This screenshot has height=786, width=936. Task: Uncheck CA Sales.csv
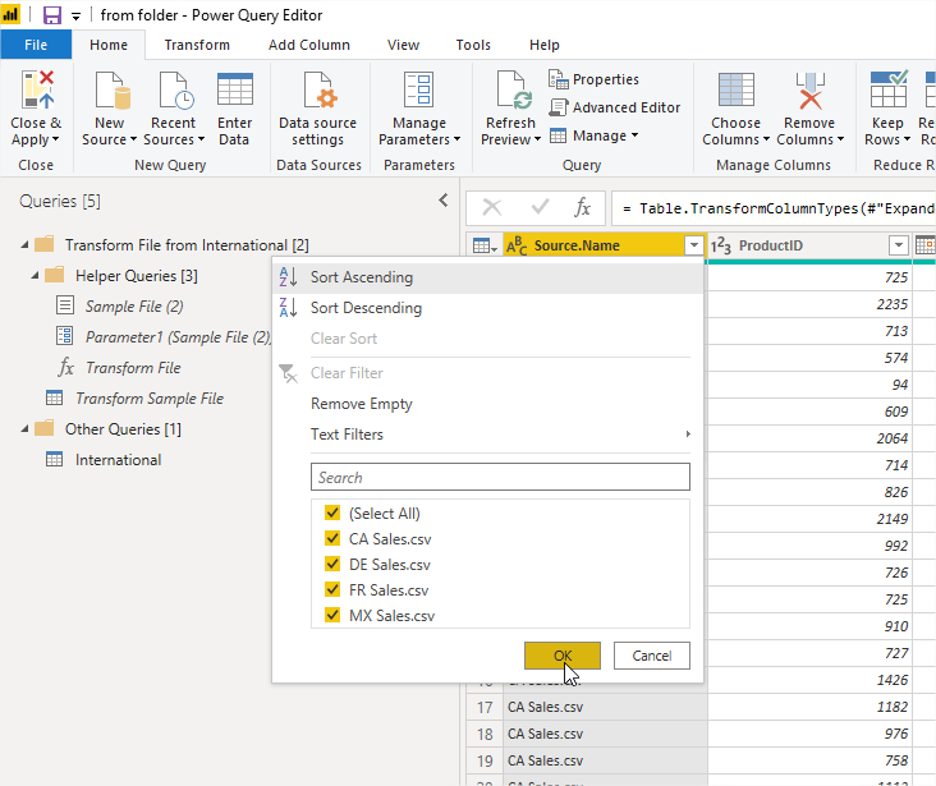tap(332, 538)
